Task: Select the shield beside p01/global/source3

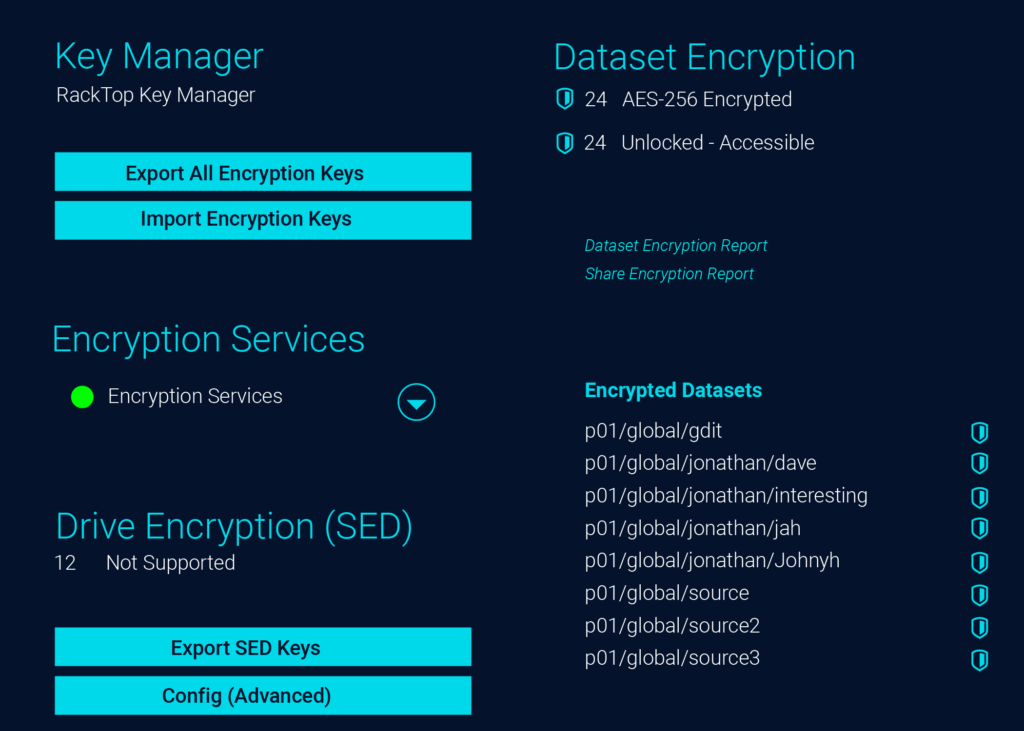Action: pos(979,660)
